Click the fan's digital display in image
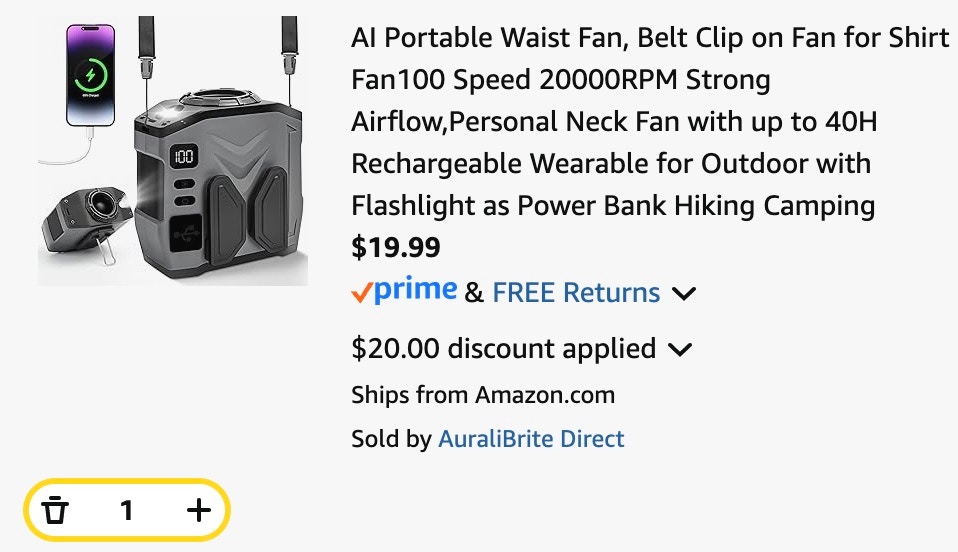The height and width of the screenshot is (552, 958). [183, 157]
